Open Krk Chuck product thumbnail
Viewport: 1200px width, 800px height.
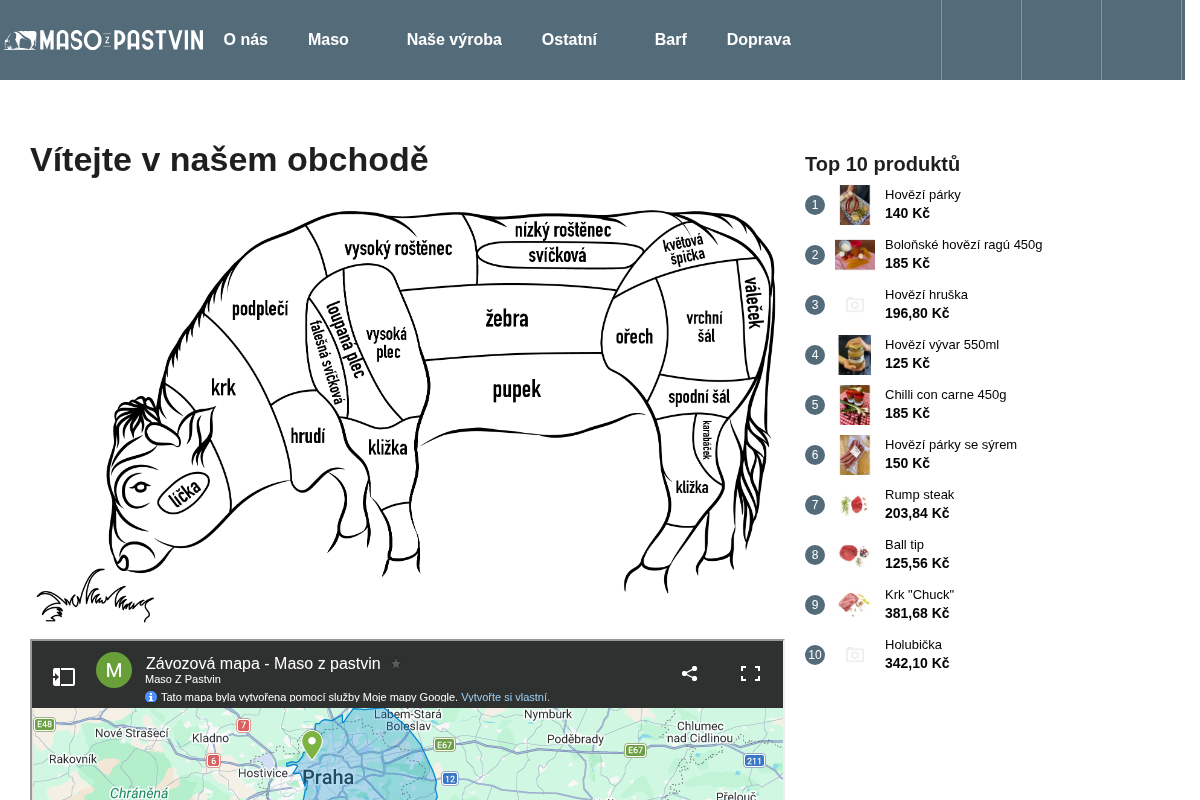855,605
